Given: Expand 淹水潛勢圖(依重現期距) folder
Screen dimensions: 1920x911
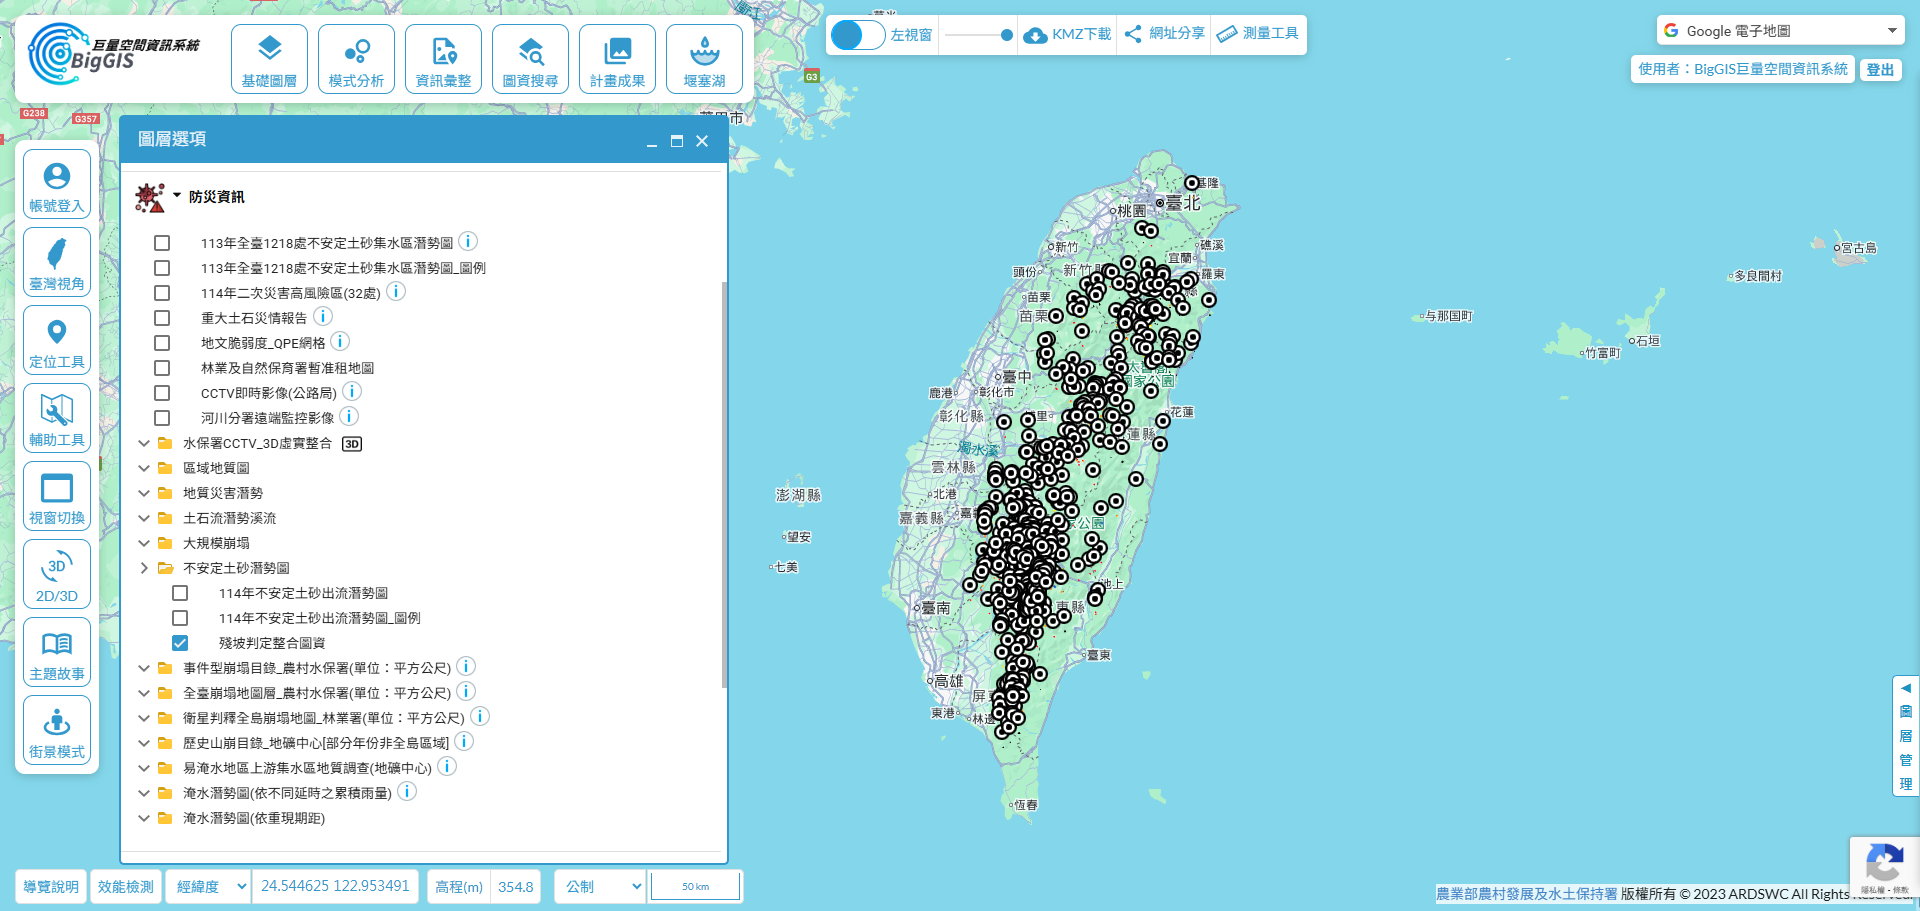Looking at the screenshot, I should coord(144,818).
